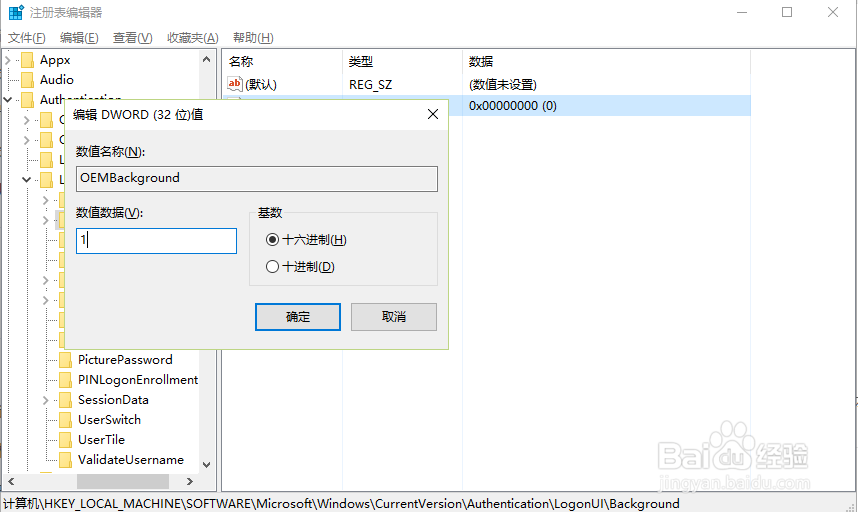Click the PINLogonEnrollment folder icon
Viewport: 858px width, 512px height.
click(x=65, y=380)
